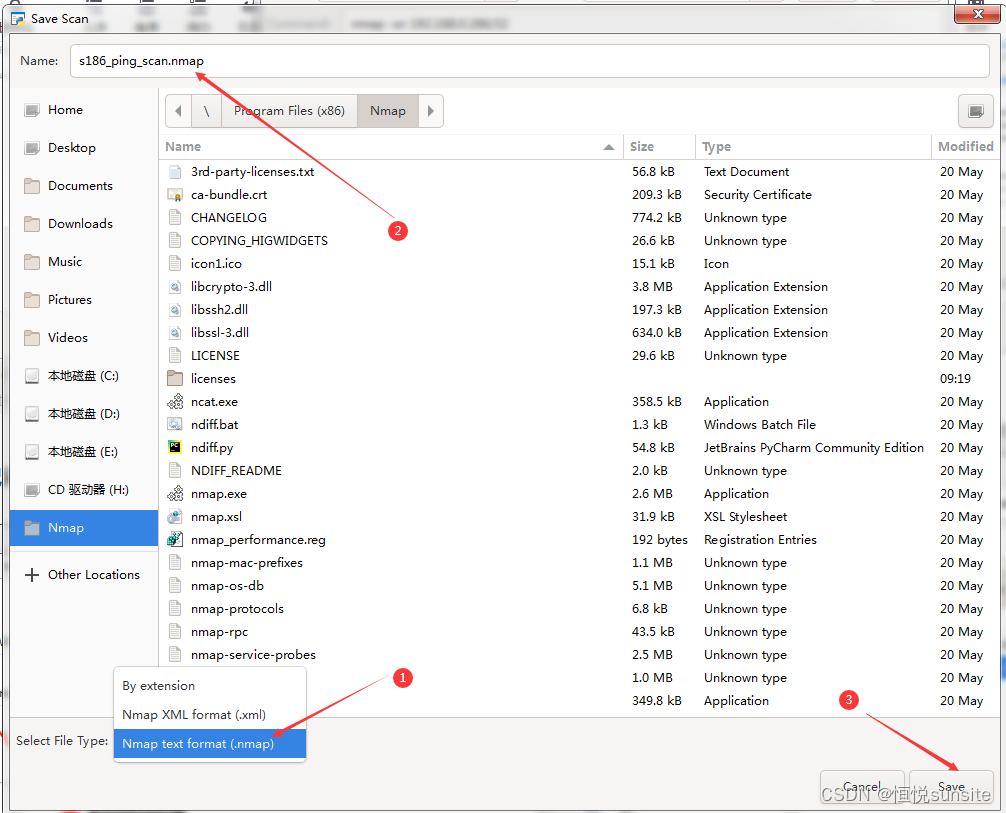This screenshot has width=1006, height=813.
Task: Click the 09:19 modified time of licenses
Action: point(955,379)
